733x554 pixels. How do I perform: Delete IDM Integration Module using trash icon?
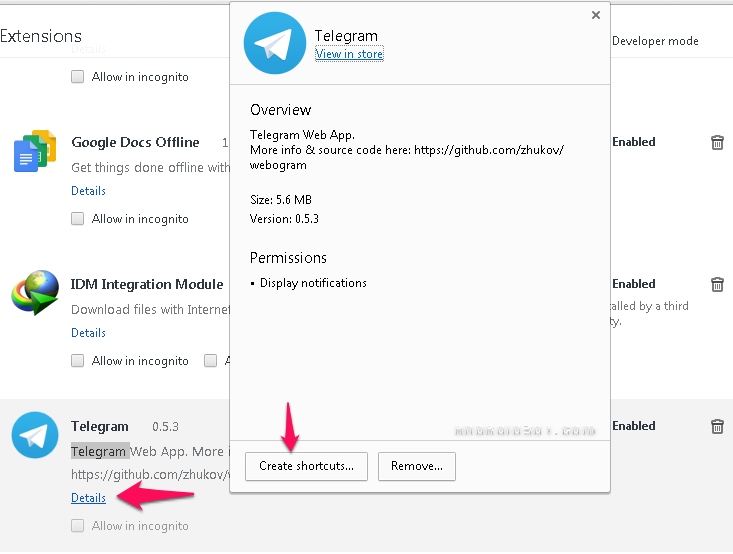(x=717, y=284)
